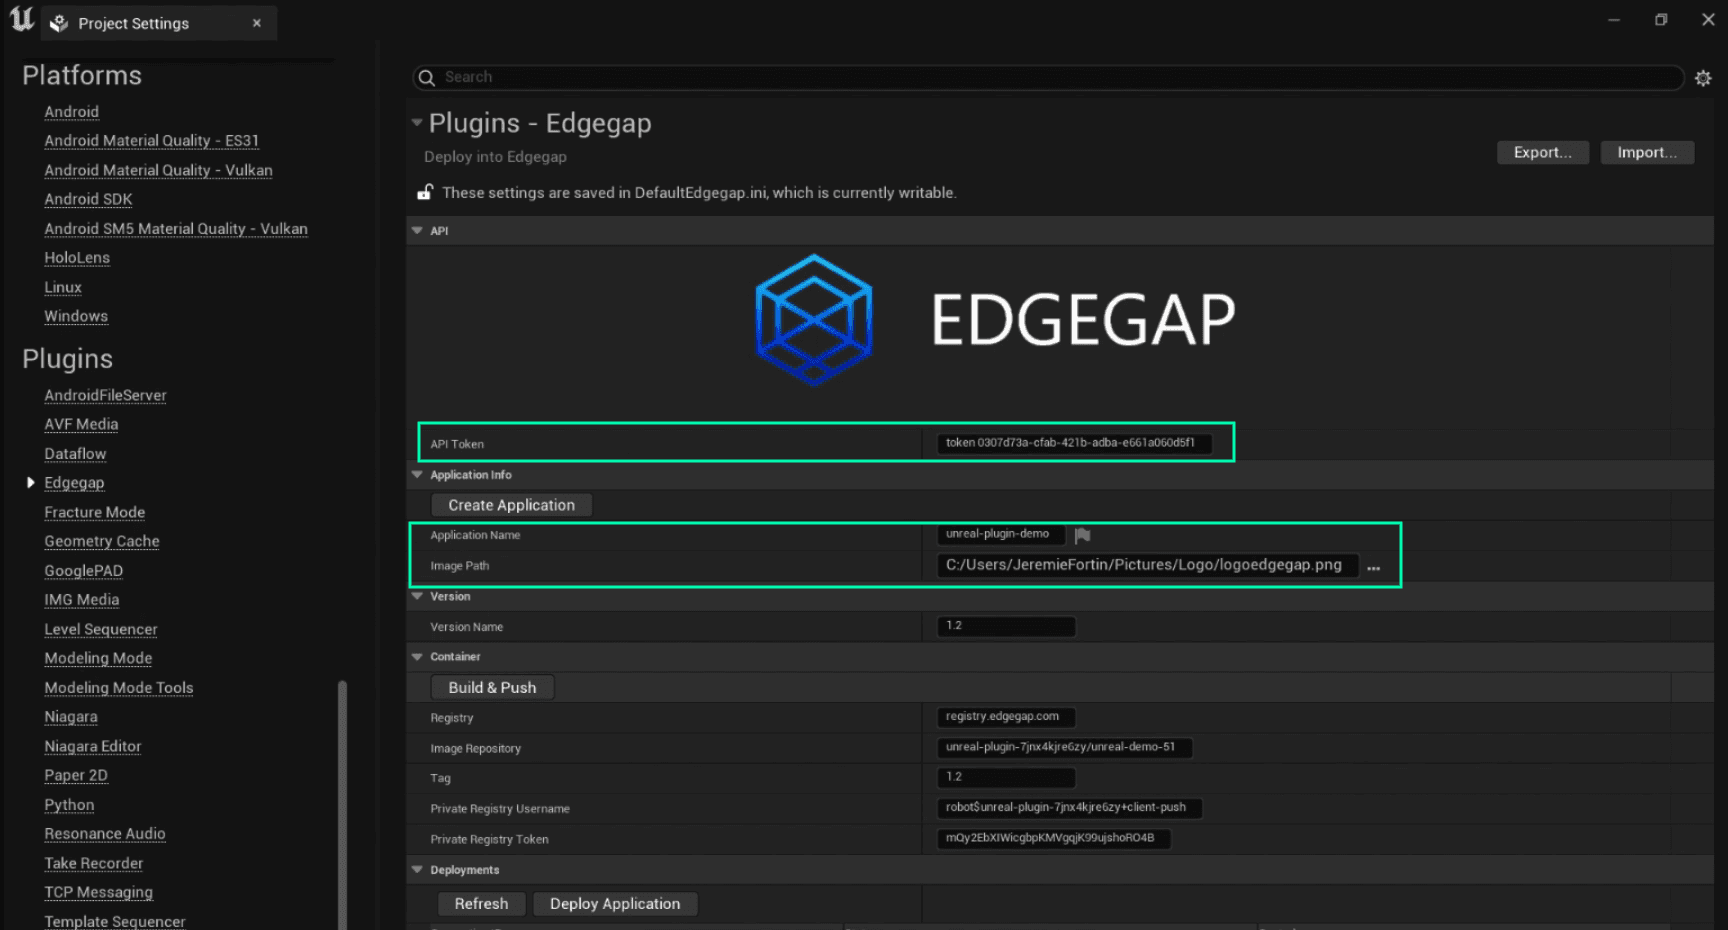1728x930 pixels.
Task: Open Geometry Cache settings
Action: click(102, 541)
